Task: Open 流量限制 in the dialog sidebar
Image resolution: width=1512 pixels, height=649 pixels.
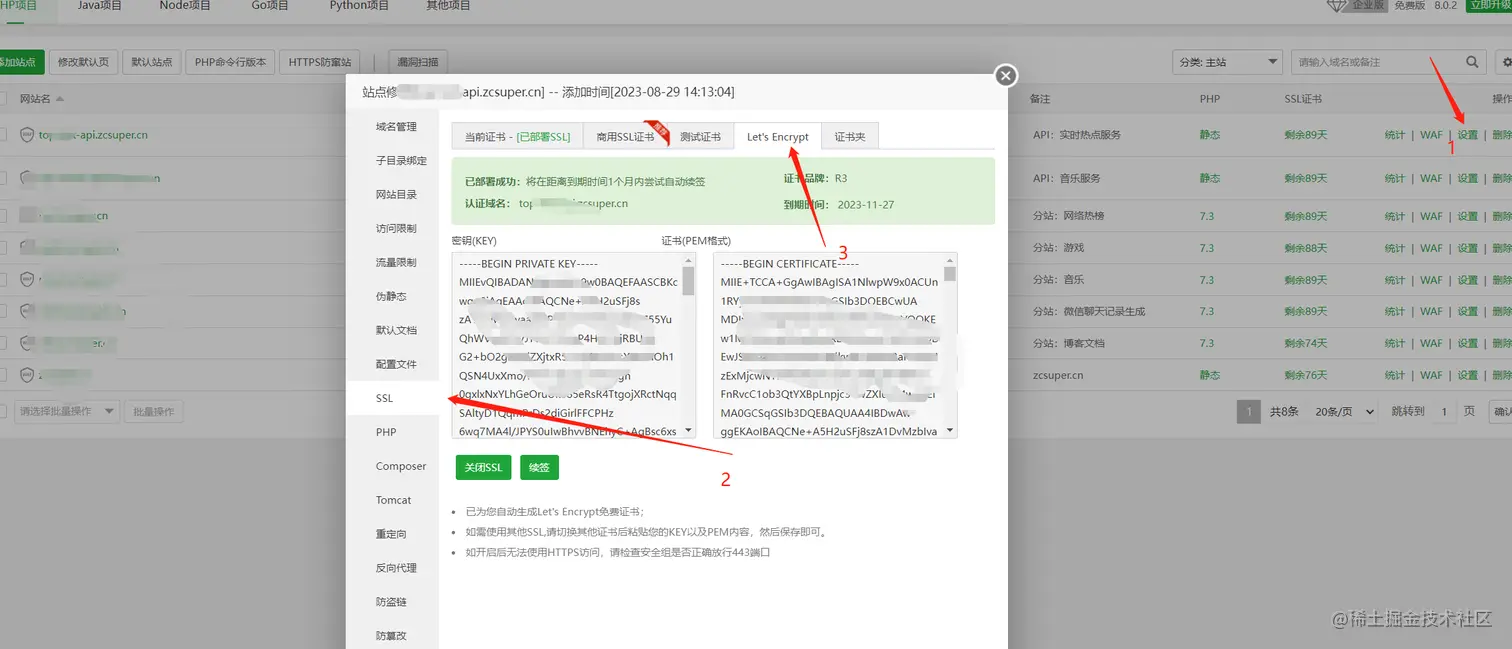Action: coord(392,263)
